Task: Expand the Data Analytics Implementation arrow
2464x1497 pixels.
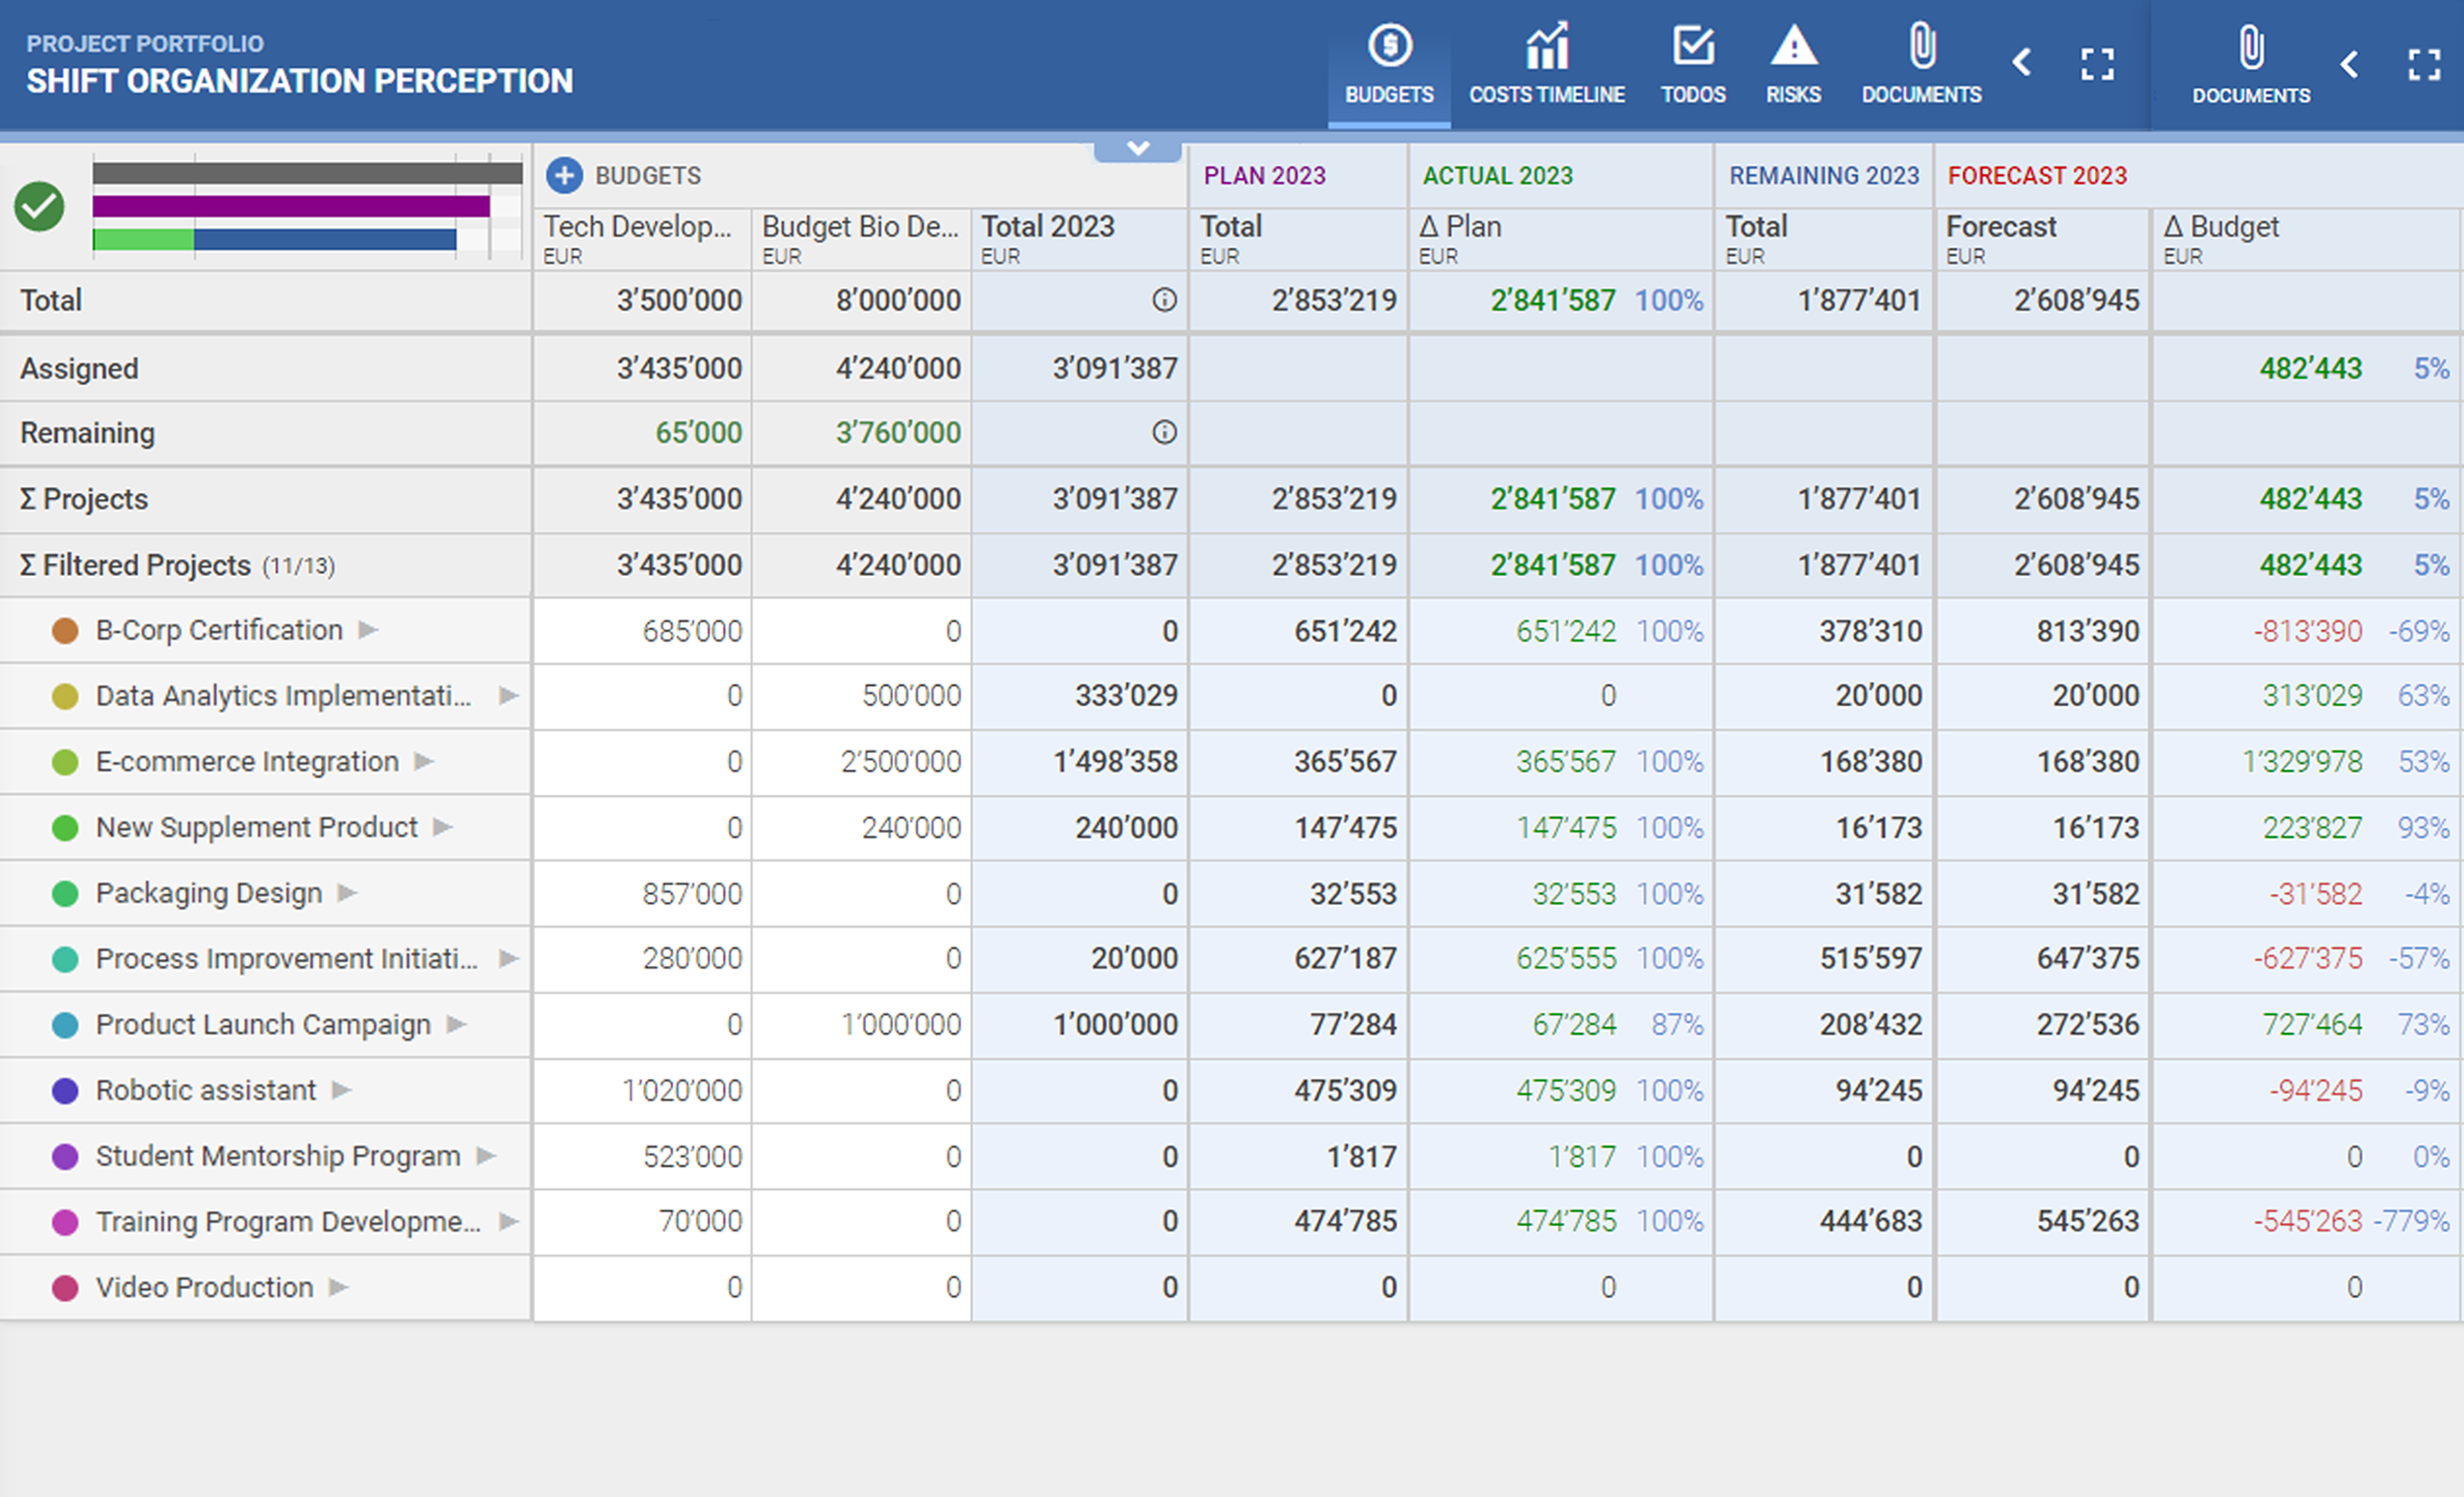Action: pos(508,696)
